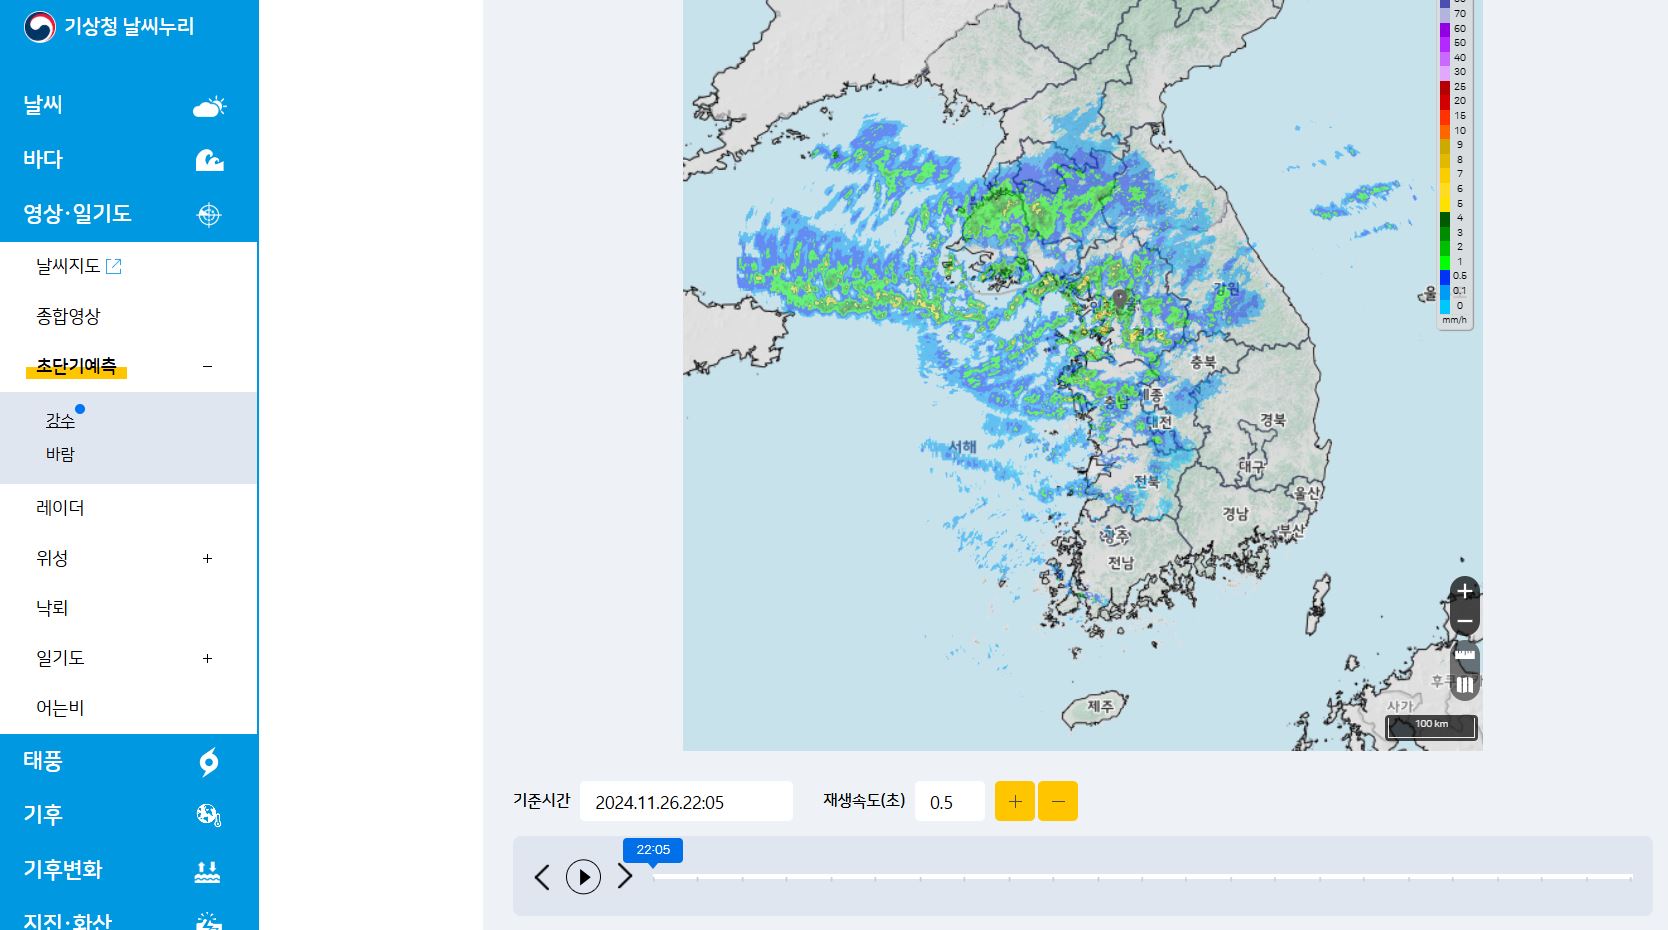Image resolution: width=1668 pixels, height=930 pixels.
Task: Click the 기준시간 date input field
Action: pos(686,800)
